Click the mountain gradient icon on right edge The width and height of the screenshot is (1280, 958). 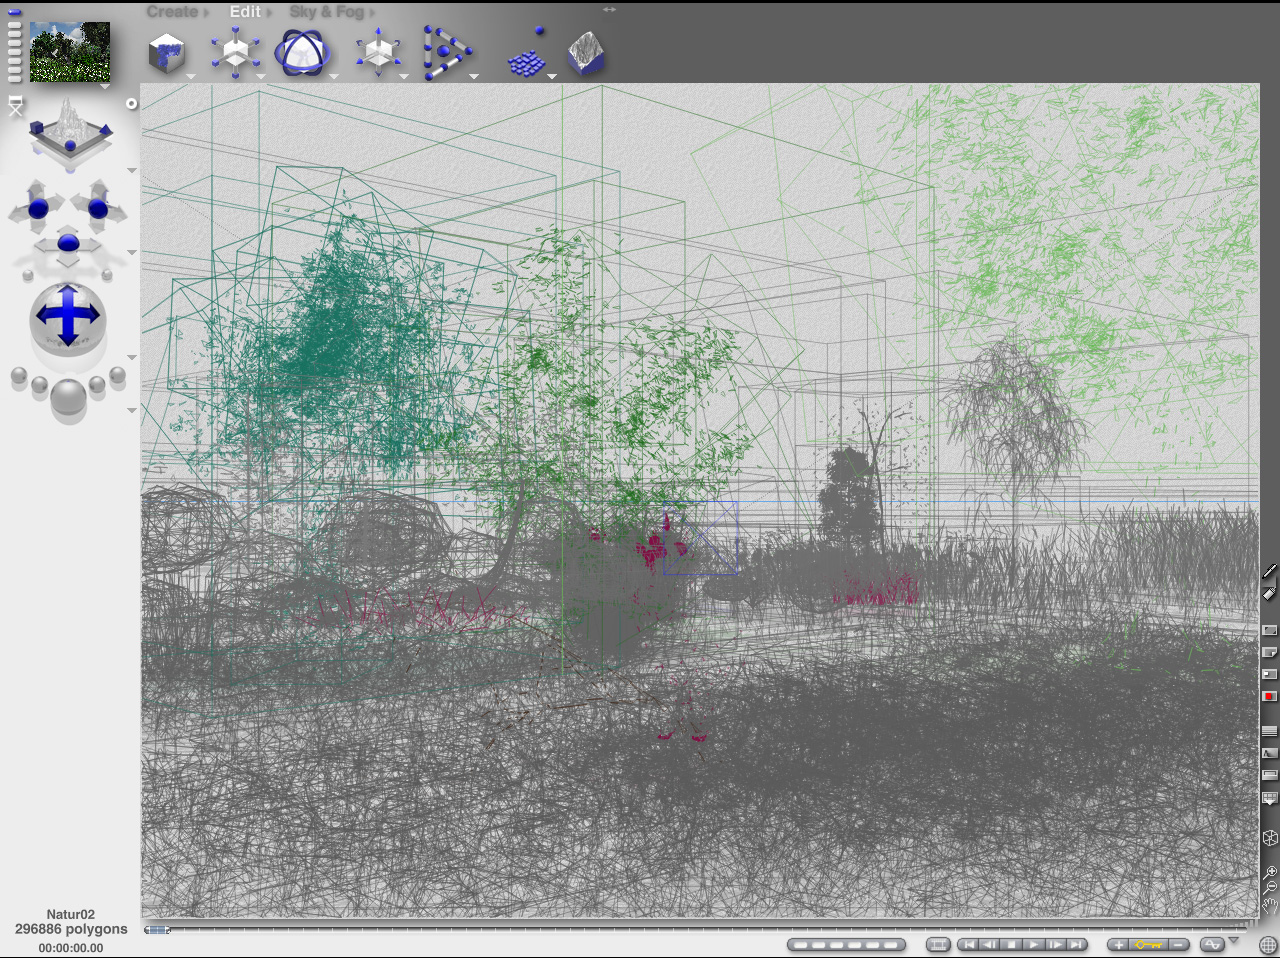[x=1270, y=753]
